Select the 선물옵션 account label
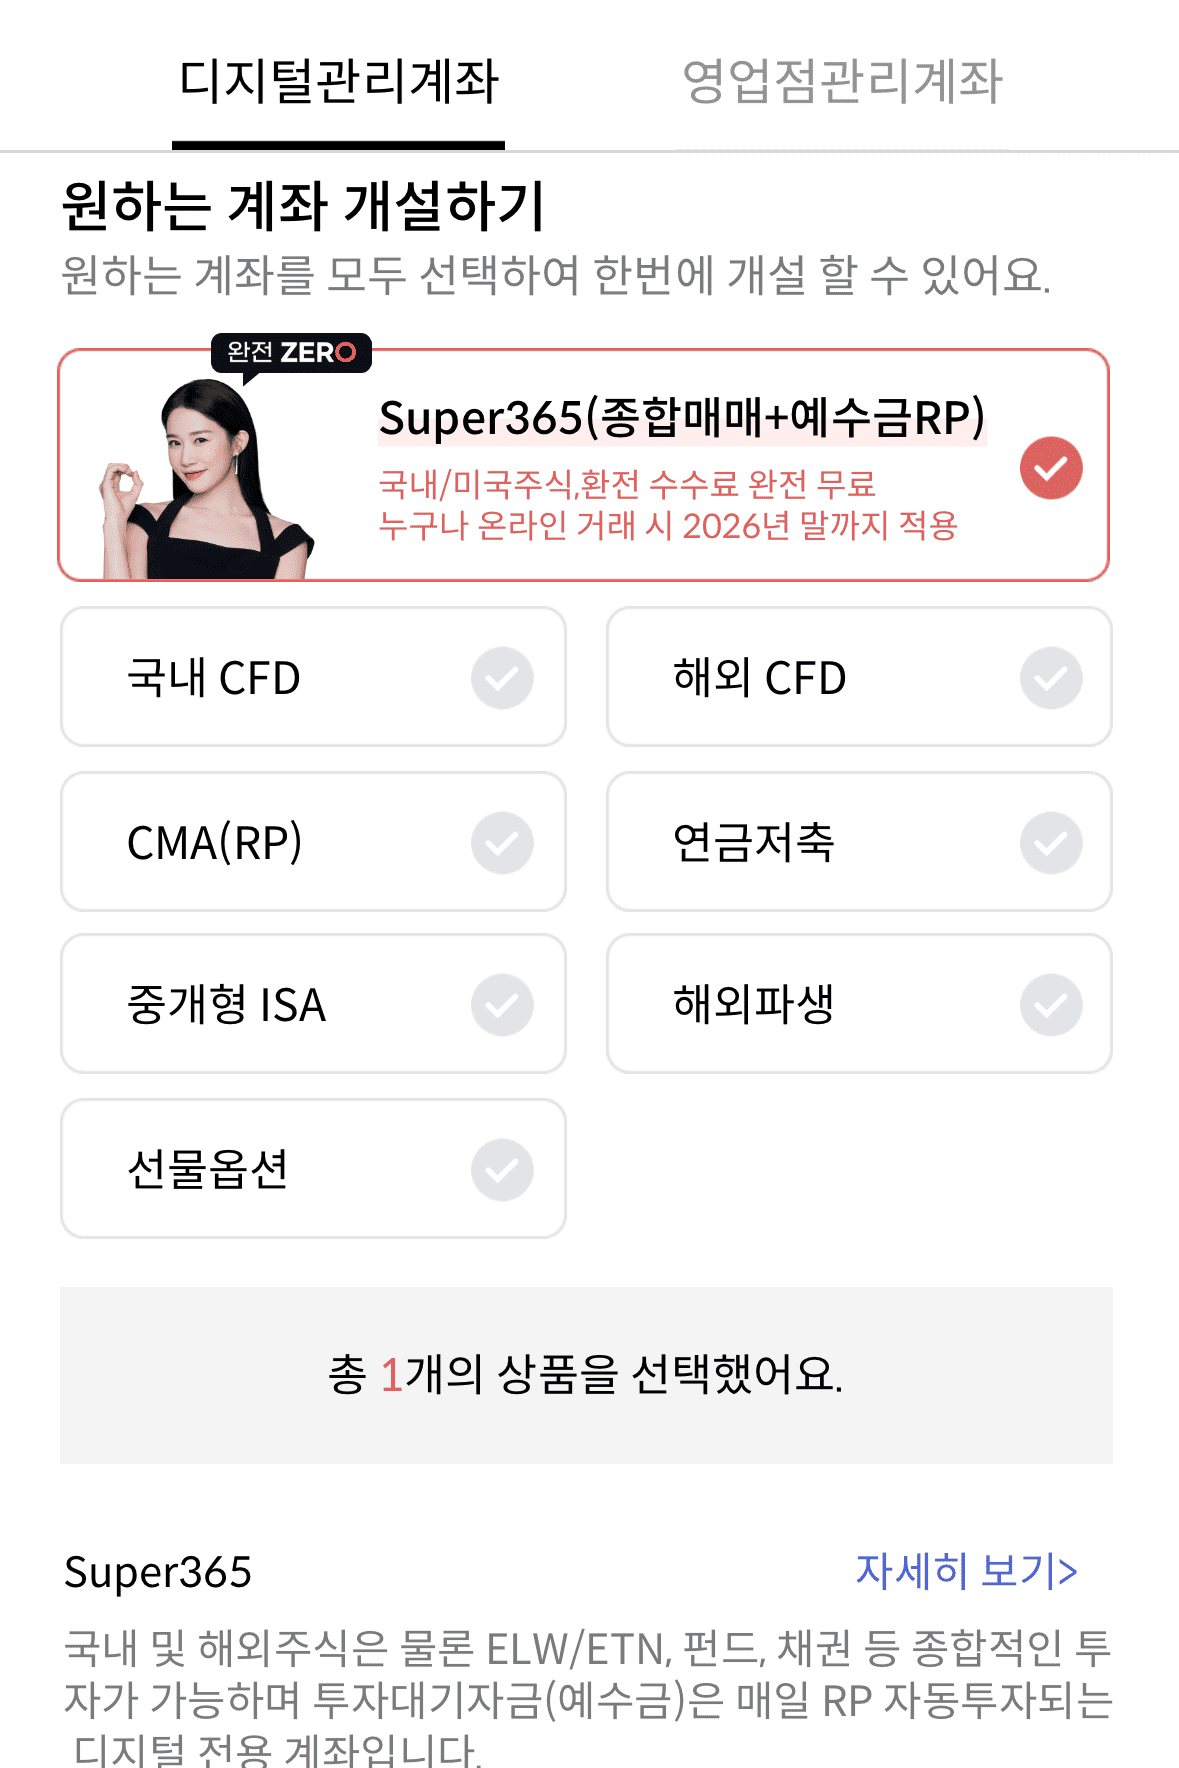The width and height of the screenshot is (1179, 1768). point(208,1169)
